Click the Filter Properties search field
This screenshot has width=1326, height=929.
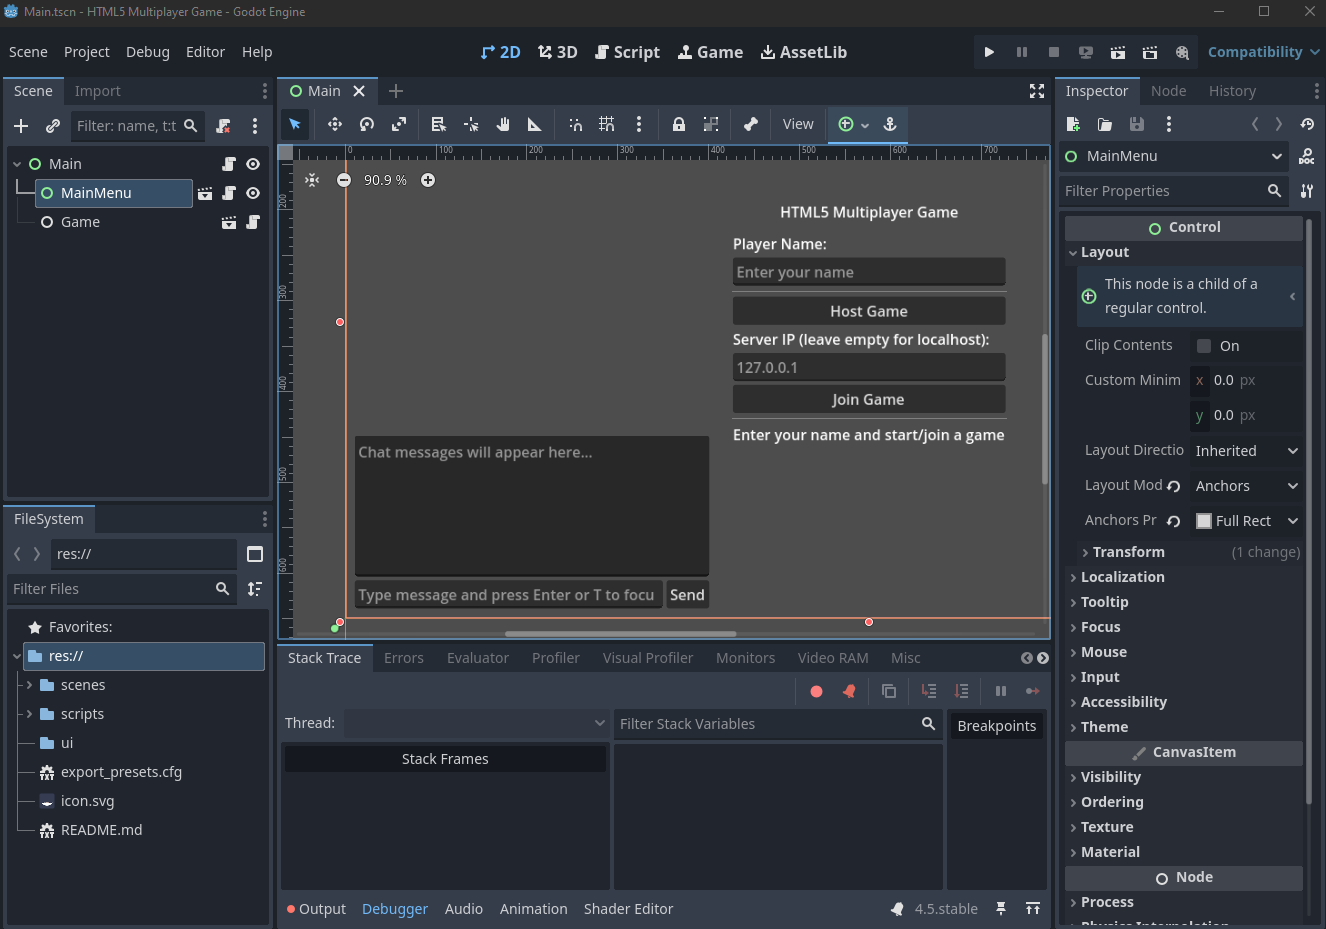pos(1162,191)
